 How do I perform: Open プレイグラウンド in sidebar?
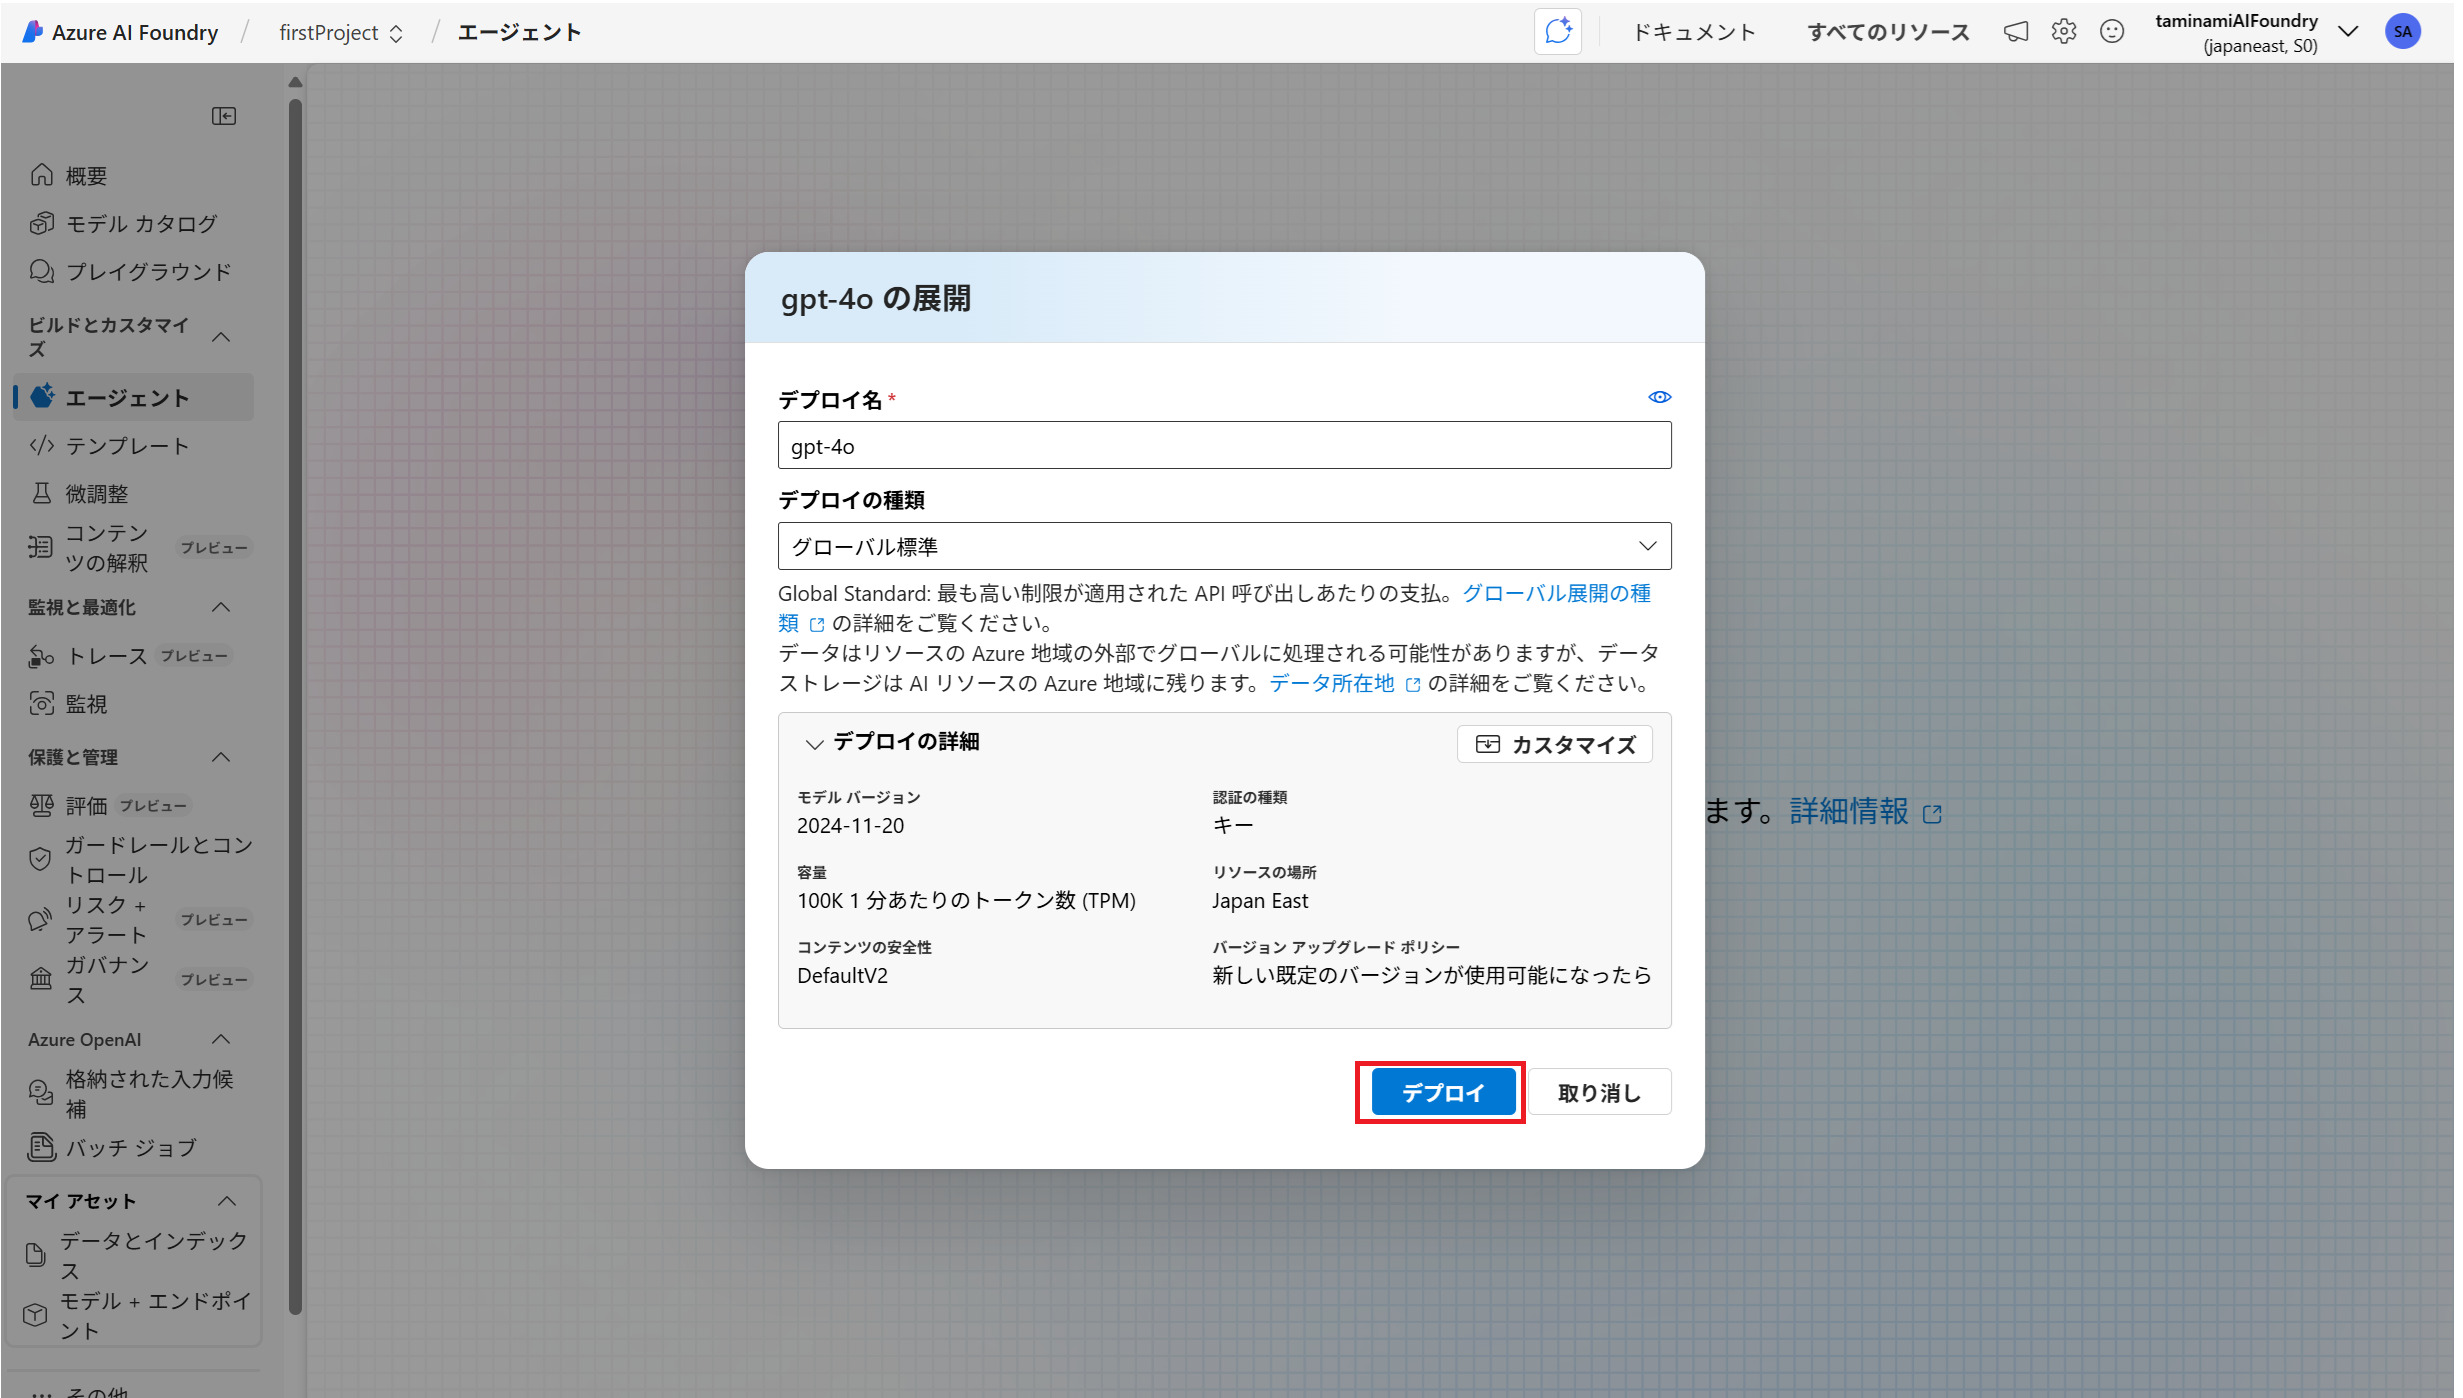(148, 272)
